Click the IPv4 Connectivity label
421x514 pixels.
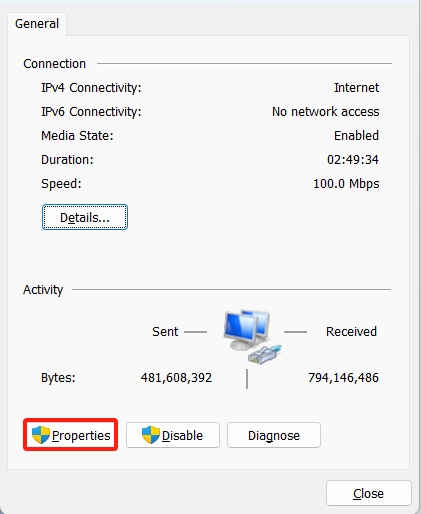pos(91,88)
